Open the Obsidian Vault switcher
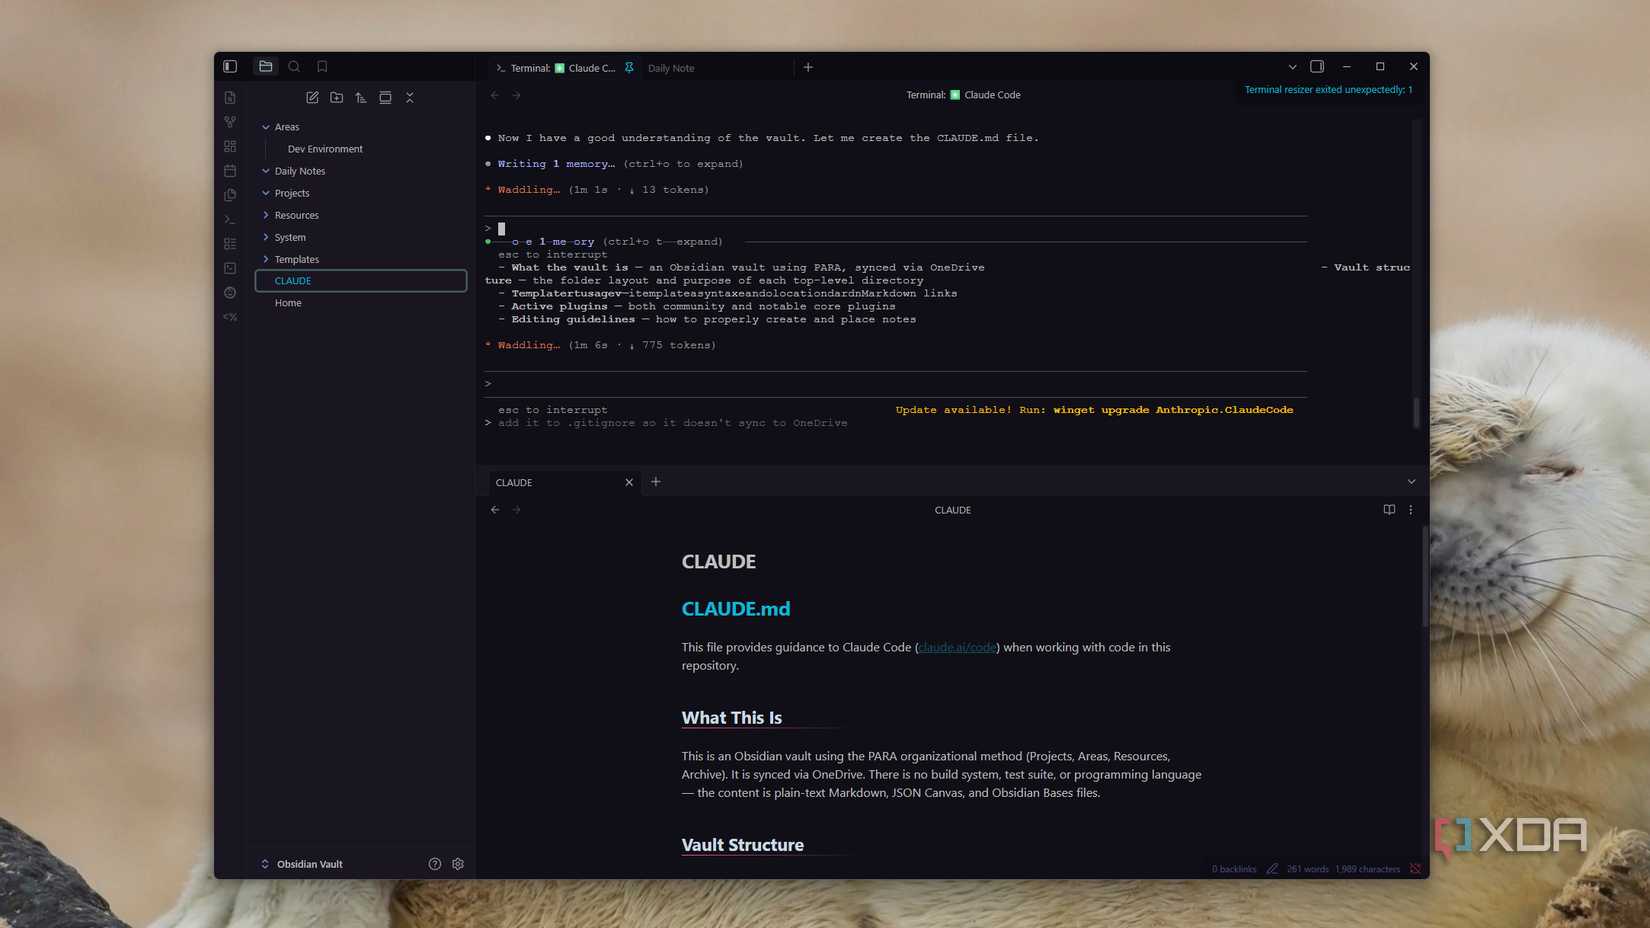The height and width of the screenshot is (928, 1650). 302,864
